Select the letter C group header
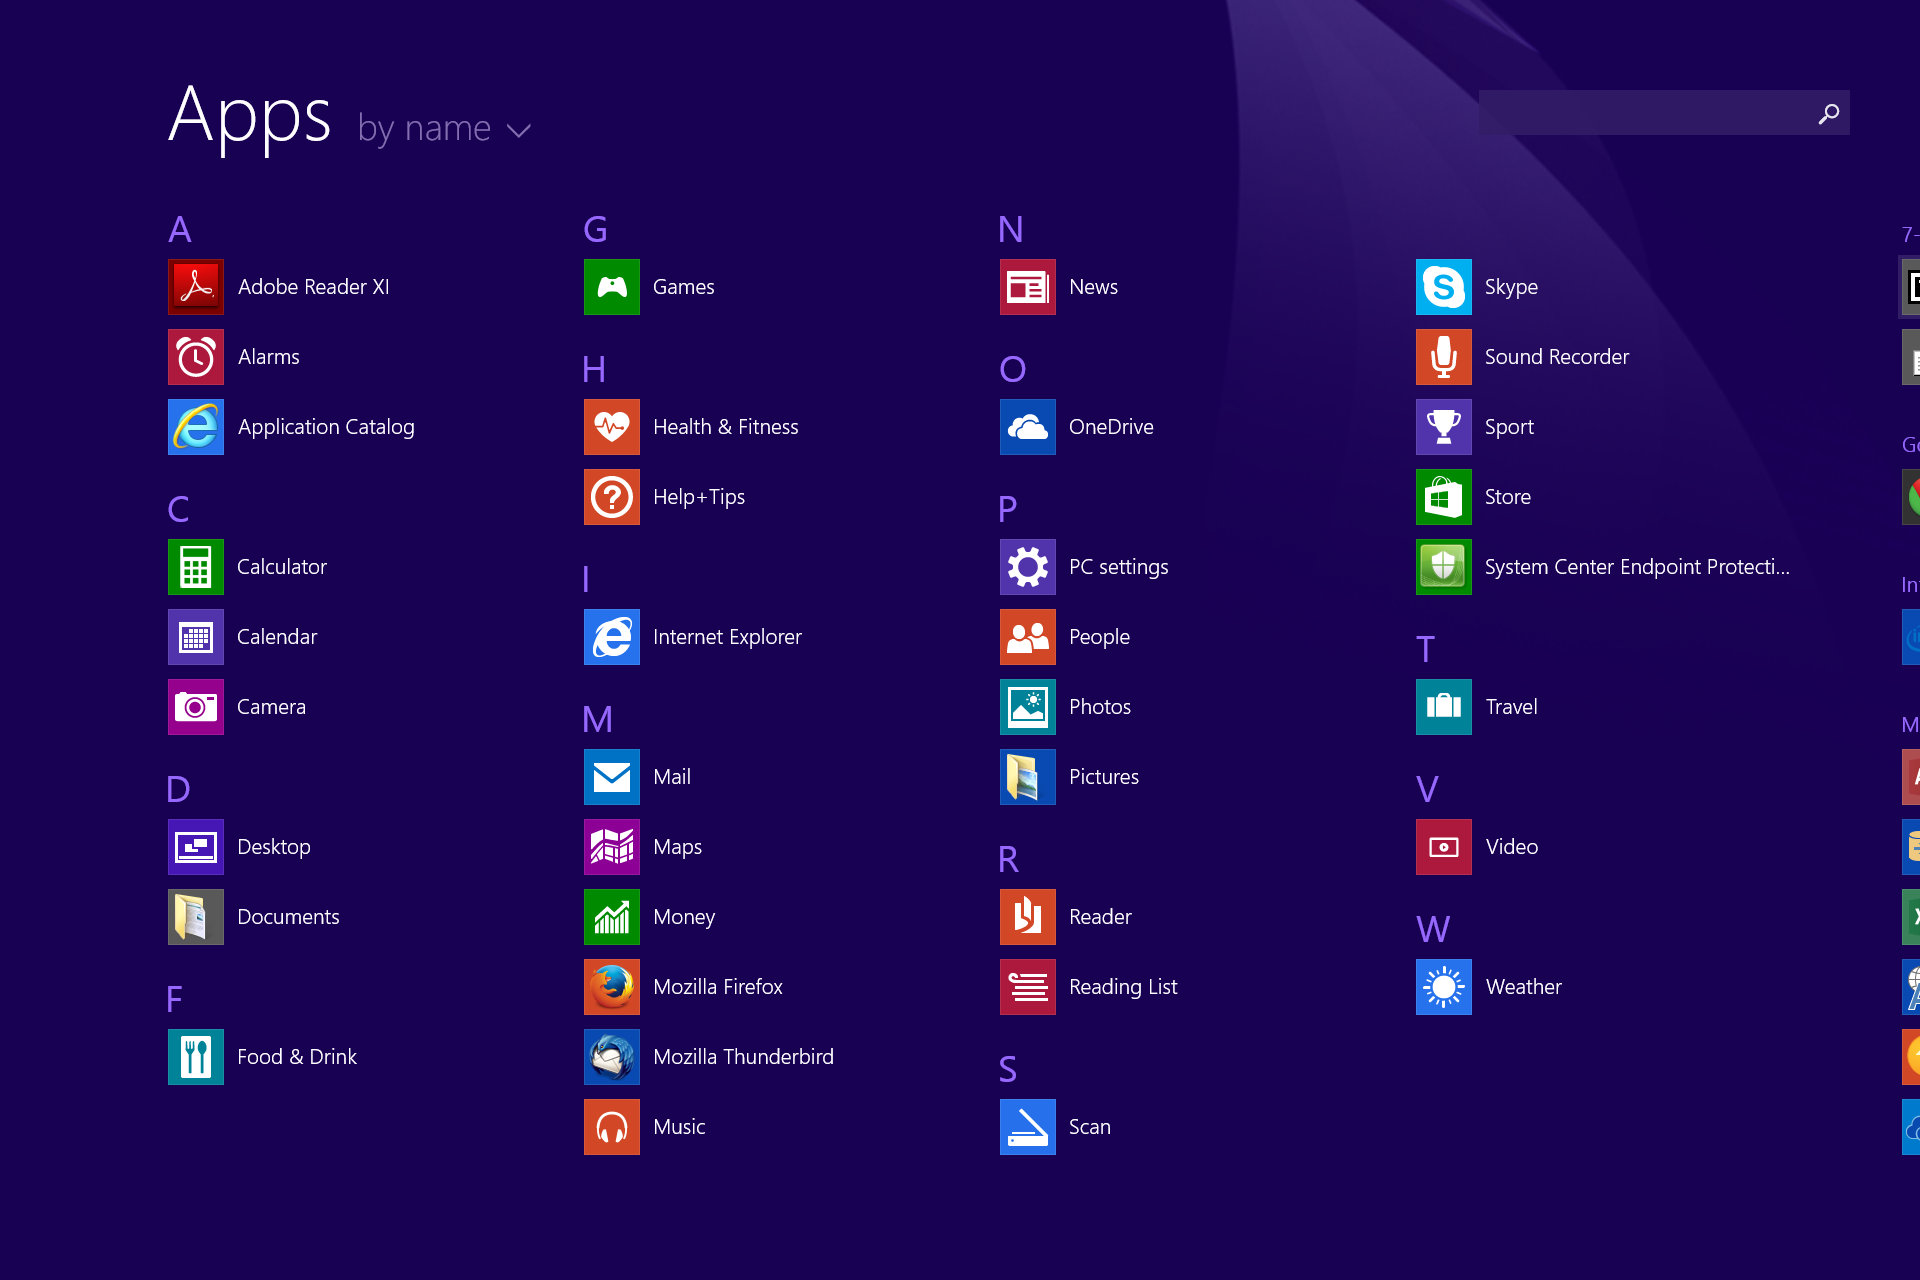 pos(179,510)
